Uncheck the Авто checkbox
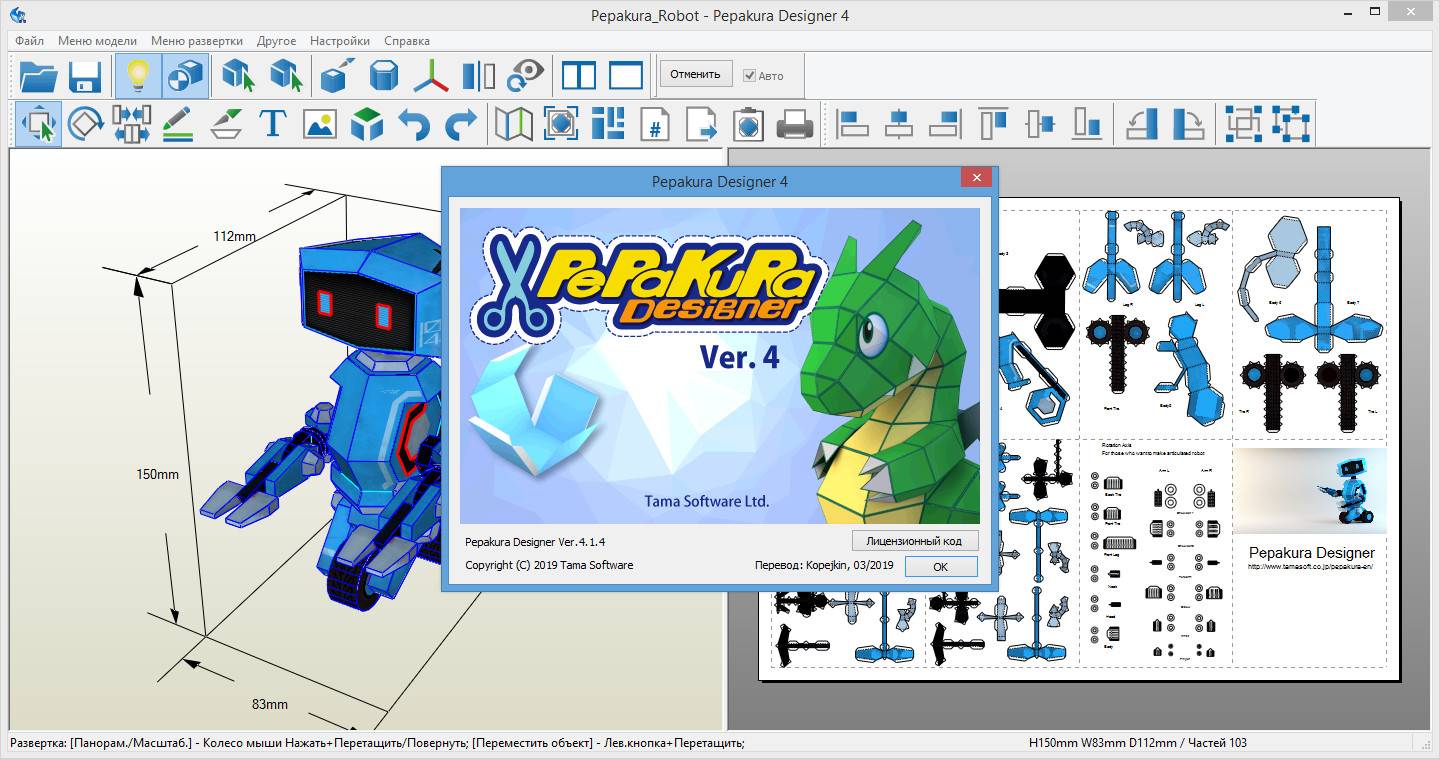Screen dimensions: 1440x759 [750, 76]
